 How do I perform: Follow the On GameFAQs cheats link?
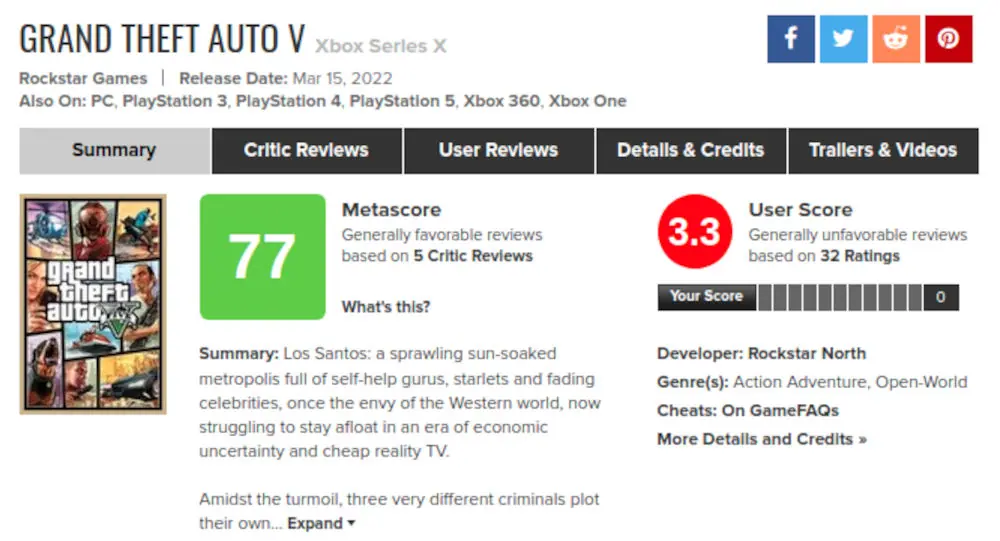tap(780, 411)
